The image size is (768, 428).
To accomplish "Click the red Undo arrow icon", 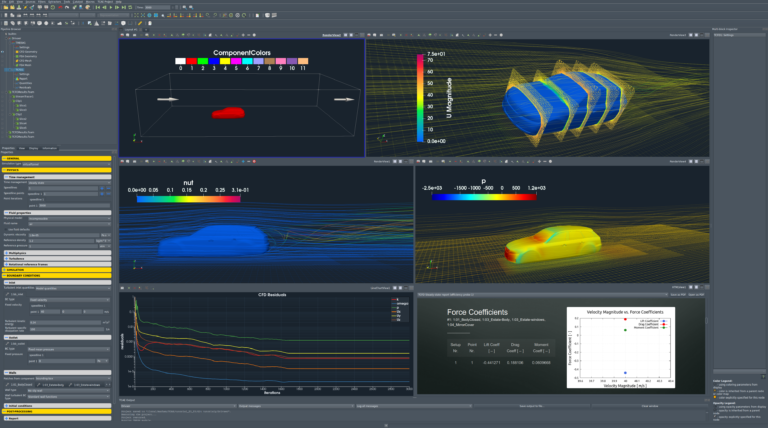I will [60, 7].
